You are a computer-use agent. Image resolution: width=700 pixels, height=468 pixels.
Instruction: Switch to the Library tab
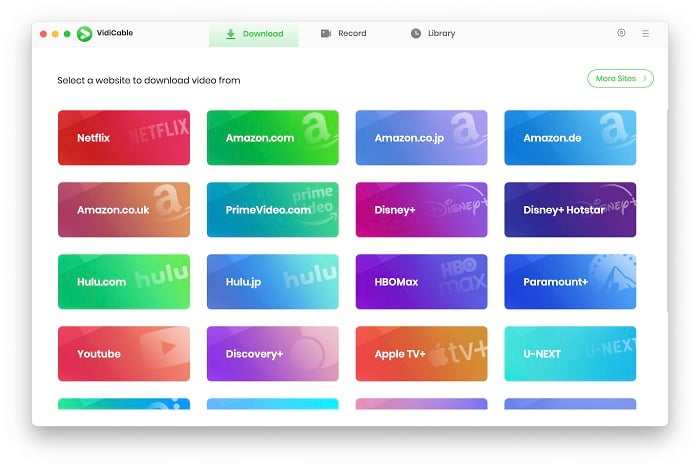(x=433, y=33)
